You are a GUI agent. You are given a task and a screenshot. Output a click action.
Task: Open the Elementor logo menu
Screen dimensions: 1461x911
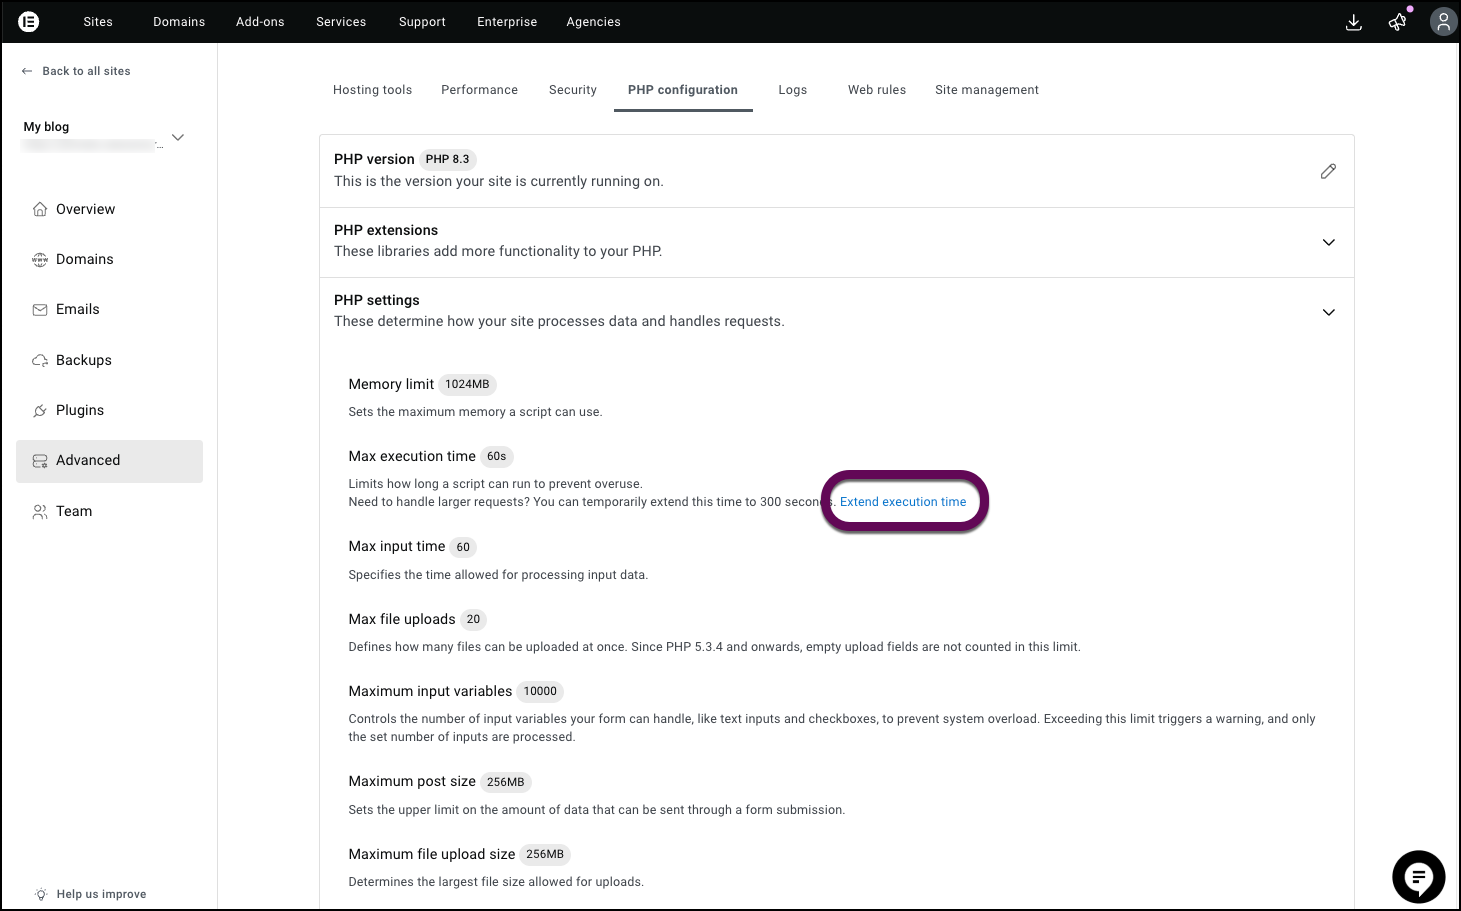point(28,21)
